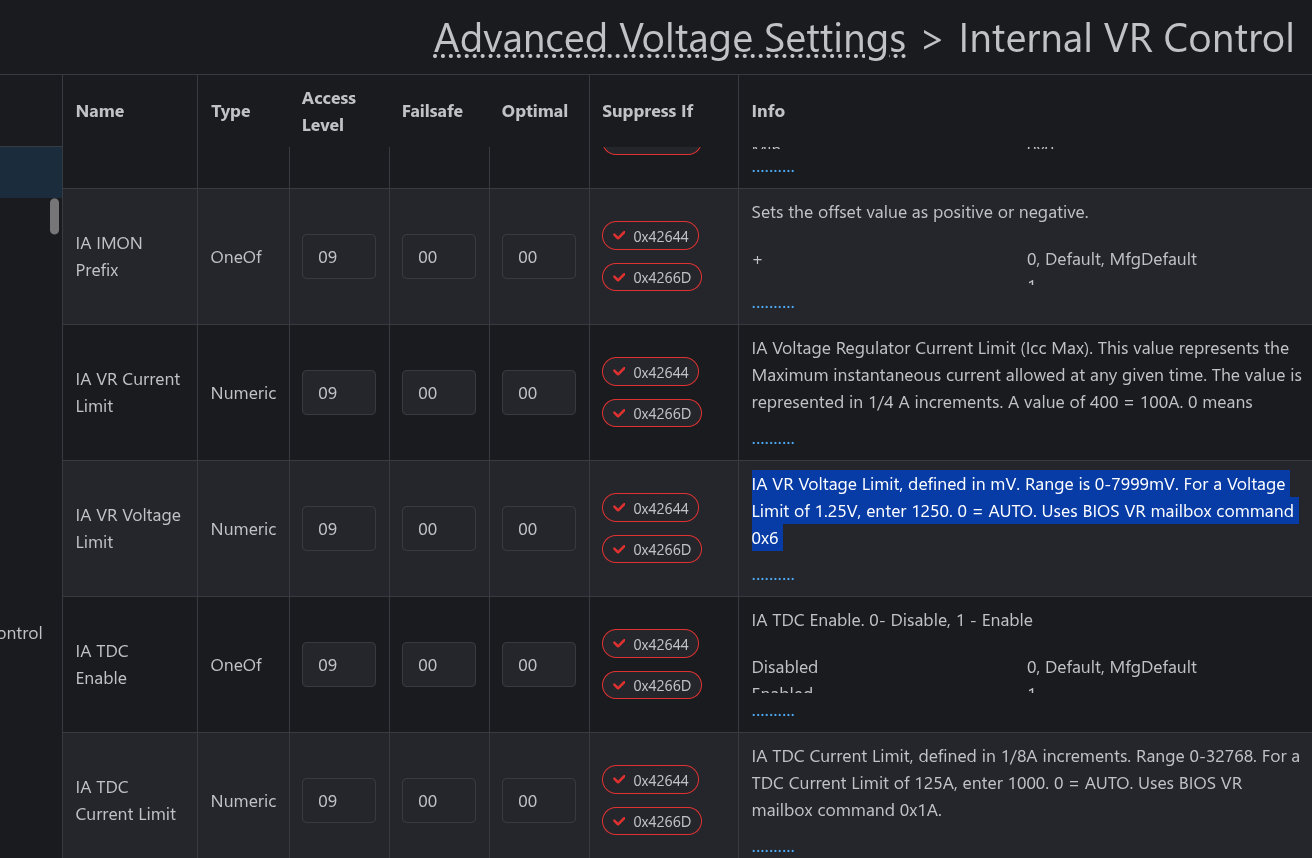Expand the dotted more-info link for IA VR Voltage Limit
Screen dimensions: 1312x858
pos(773,577)
